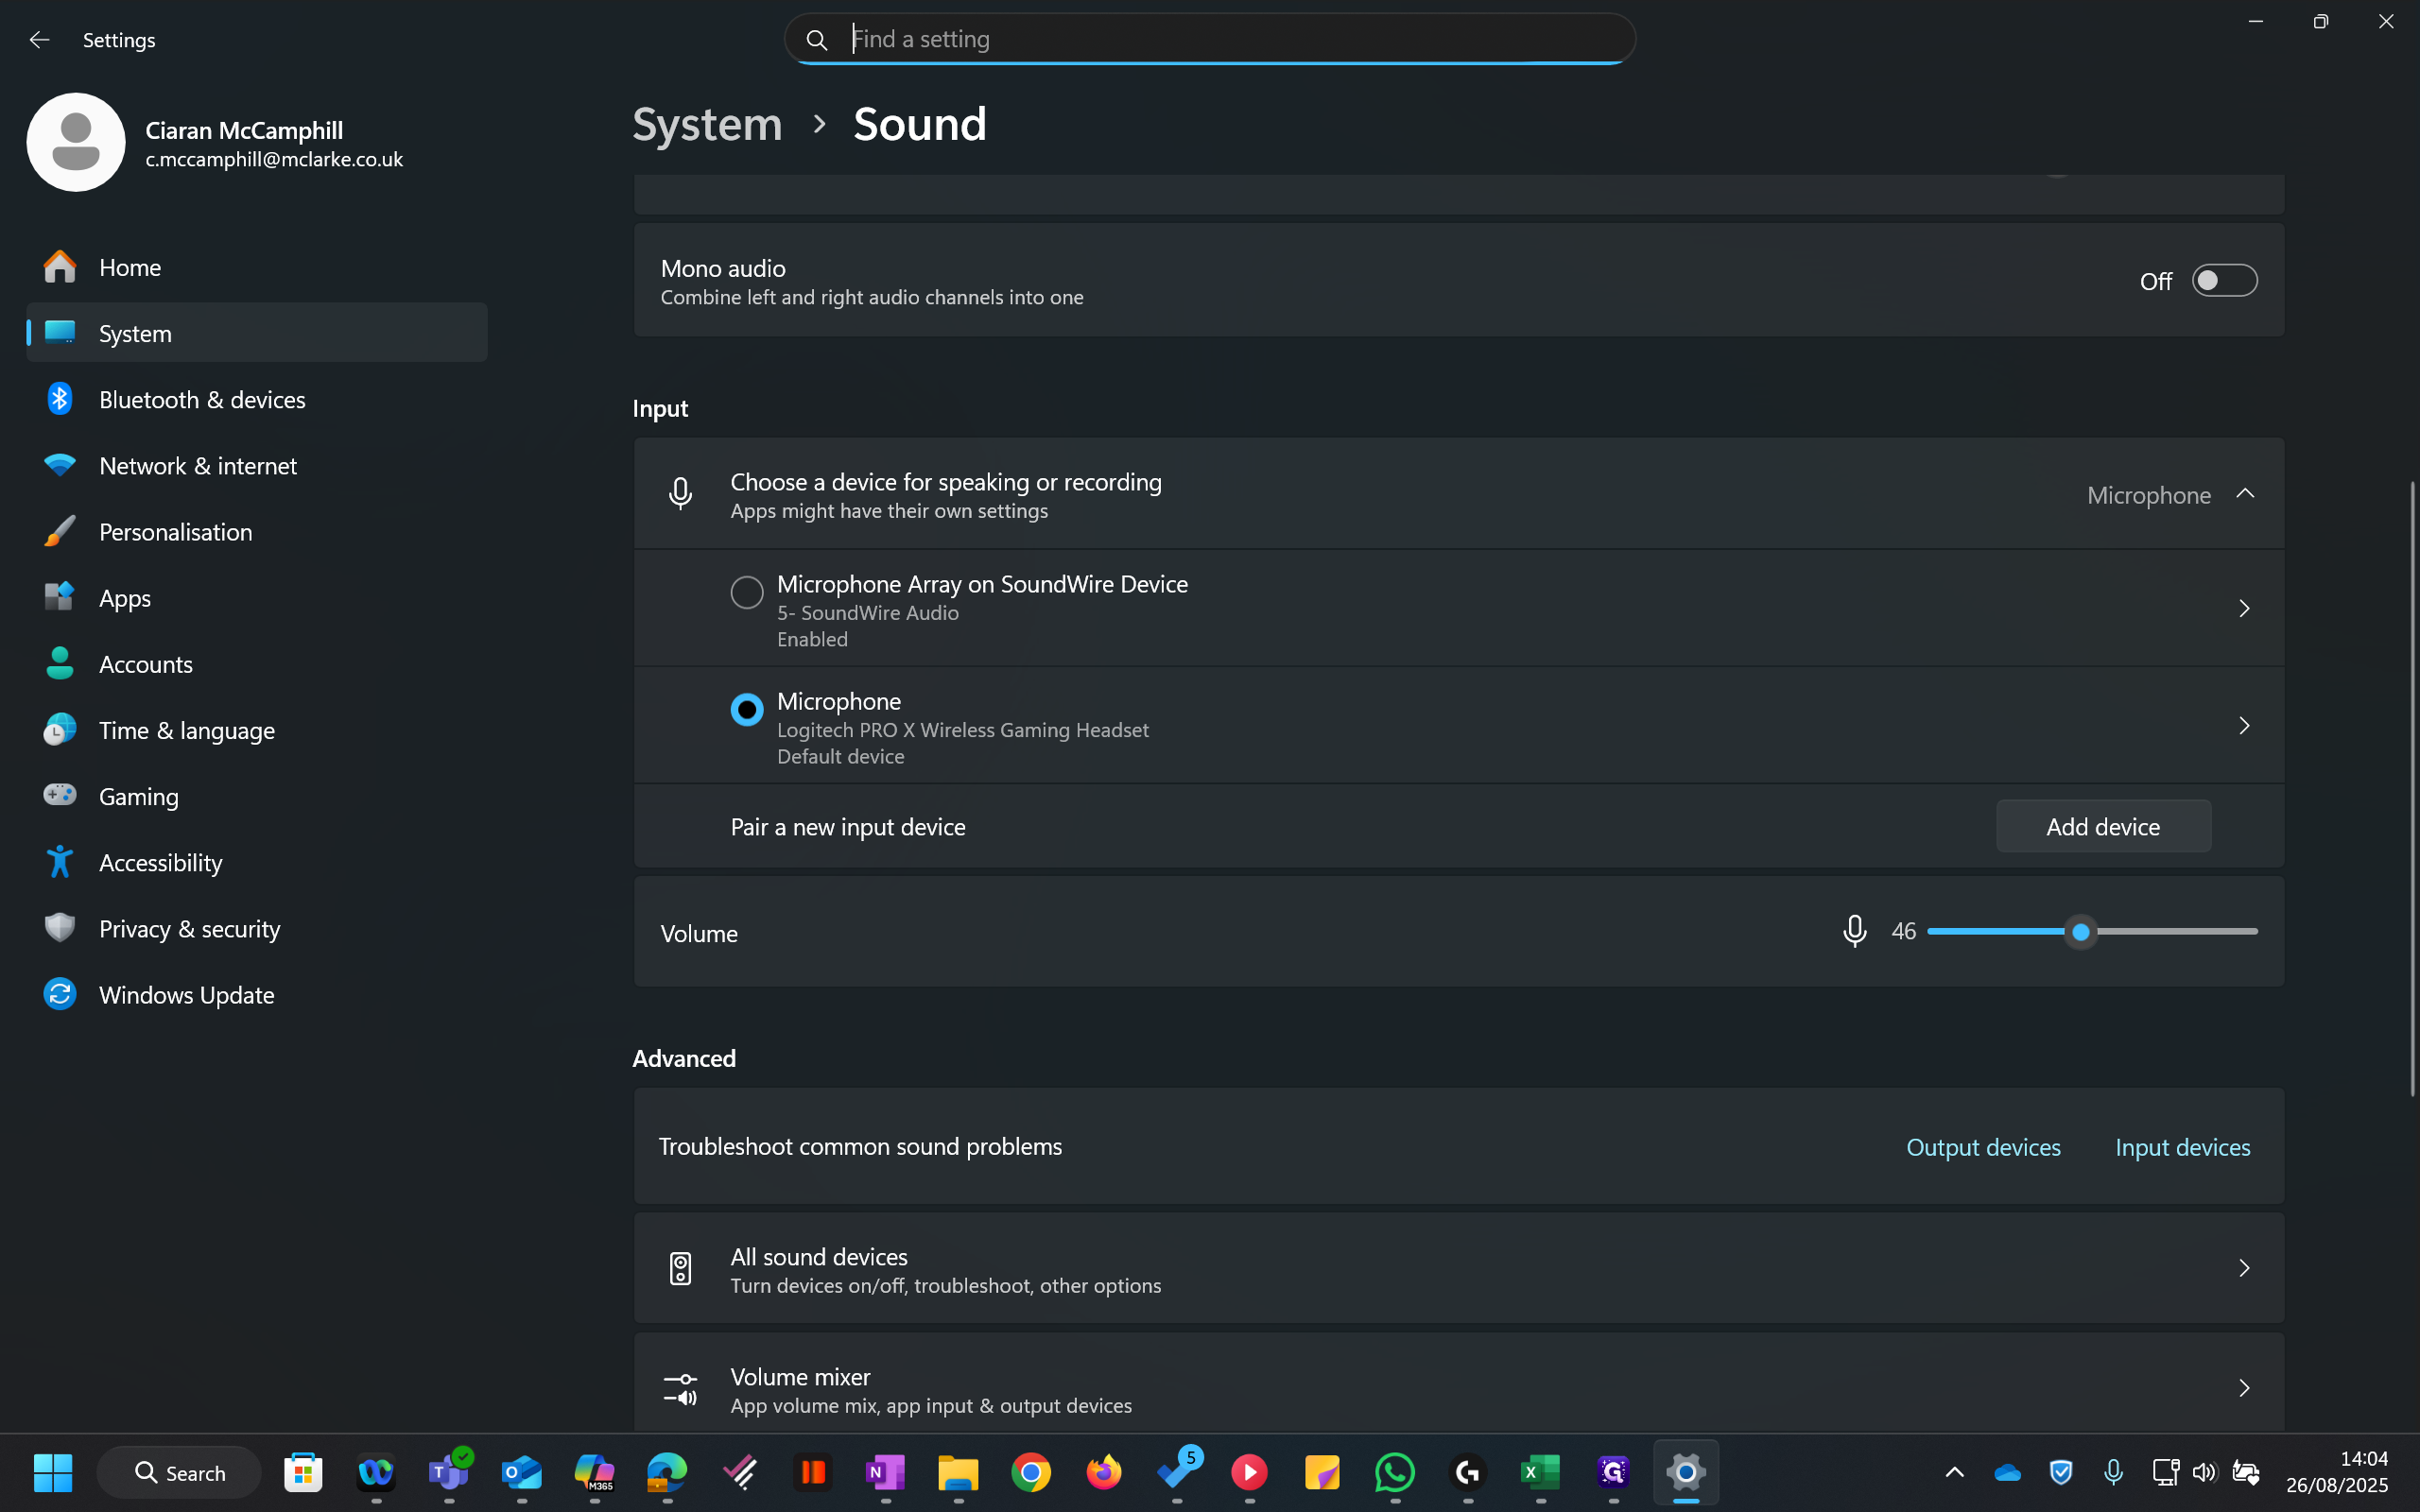Click the volume microphone mute icon
The height and width of the screenshot is (1512, 2420).
1854,931
